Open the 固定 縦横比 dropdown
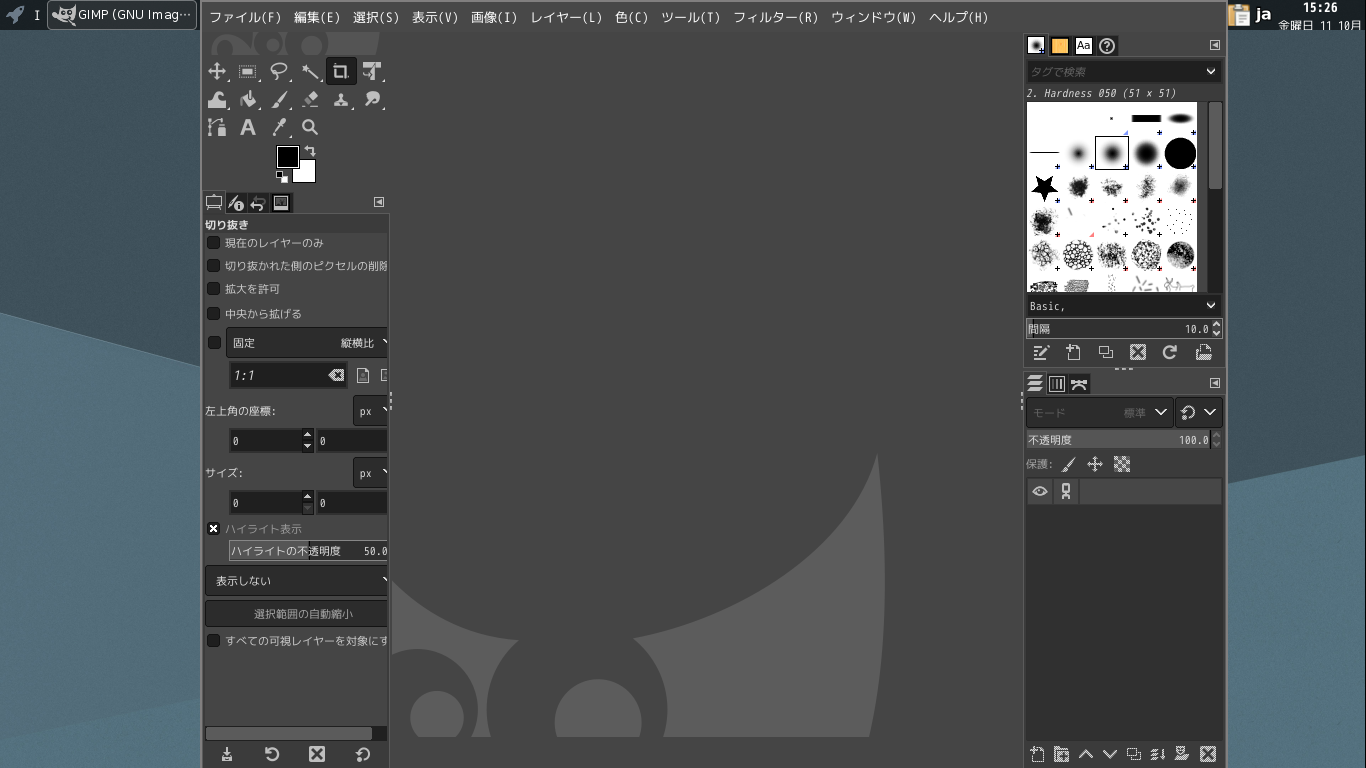 click(x=308, y=343)
